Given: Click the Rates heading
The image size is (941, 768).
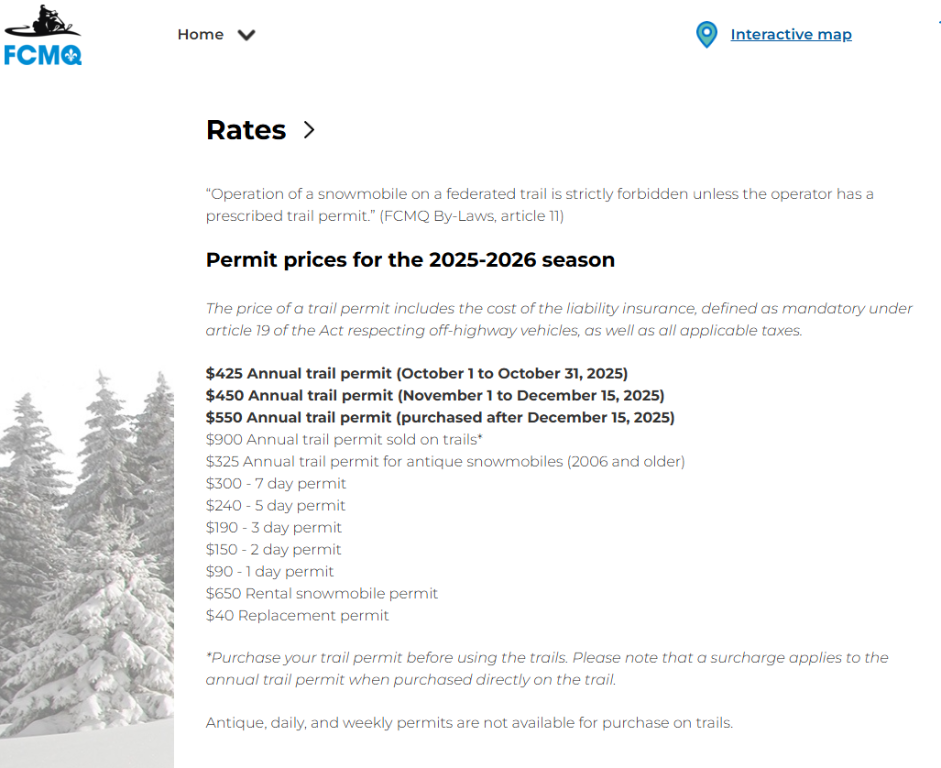Looking at the screenshot, I should pyautogui.click(x=246, y=130).
